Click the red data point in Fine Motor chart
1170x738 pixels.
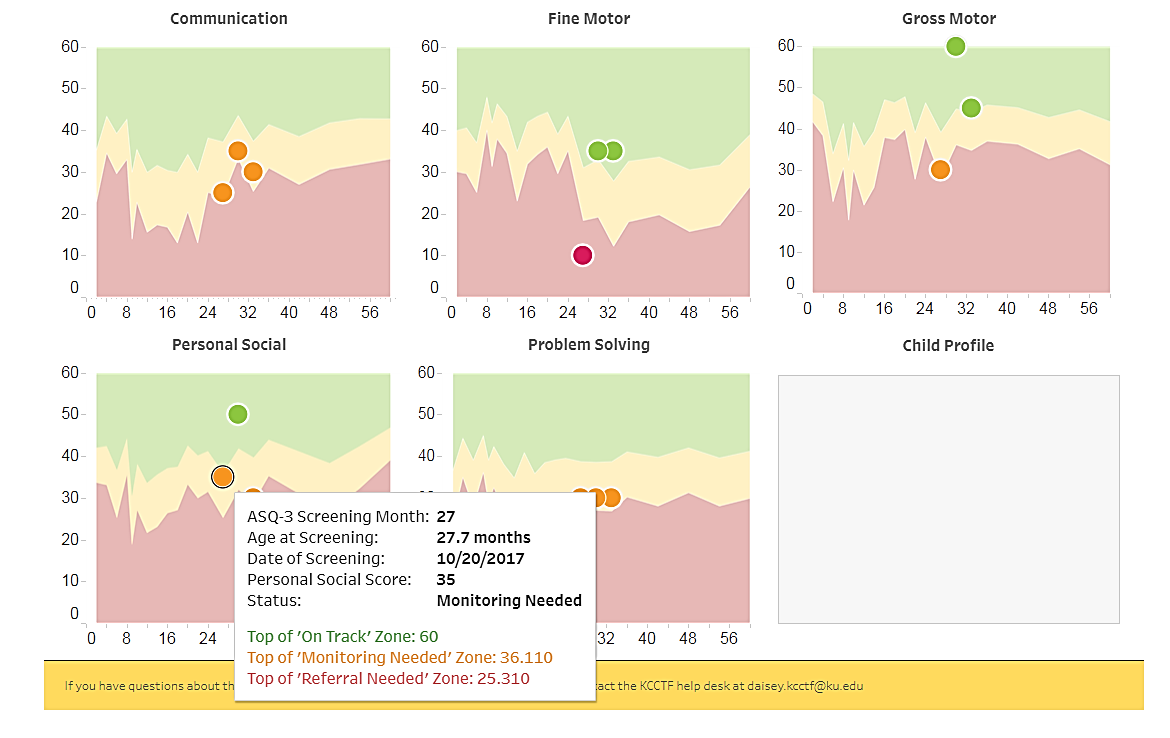[x=583, y=255]
